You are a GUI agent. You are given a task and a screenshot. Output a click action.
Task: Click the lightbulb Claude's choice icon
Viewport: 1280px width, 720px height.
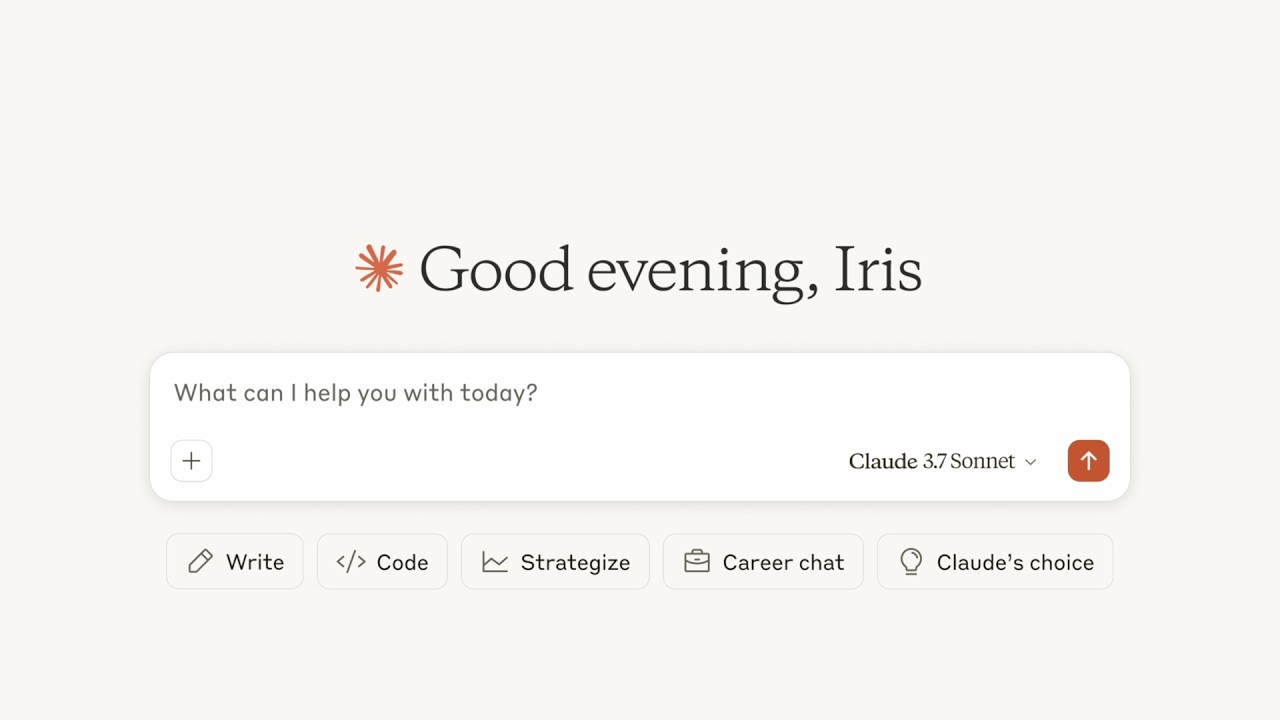coord(911,561)
